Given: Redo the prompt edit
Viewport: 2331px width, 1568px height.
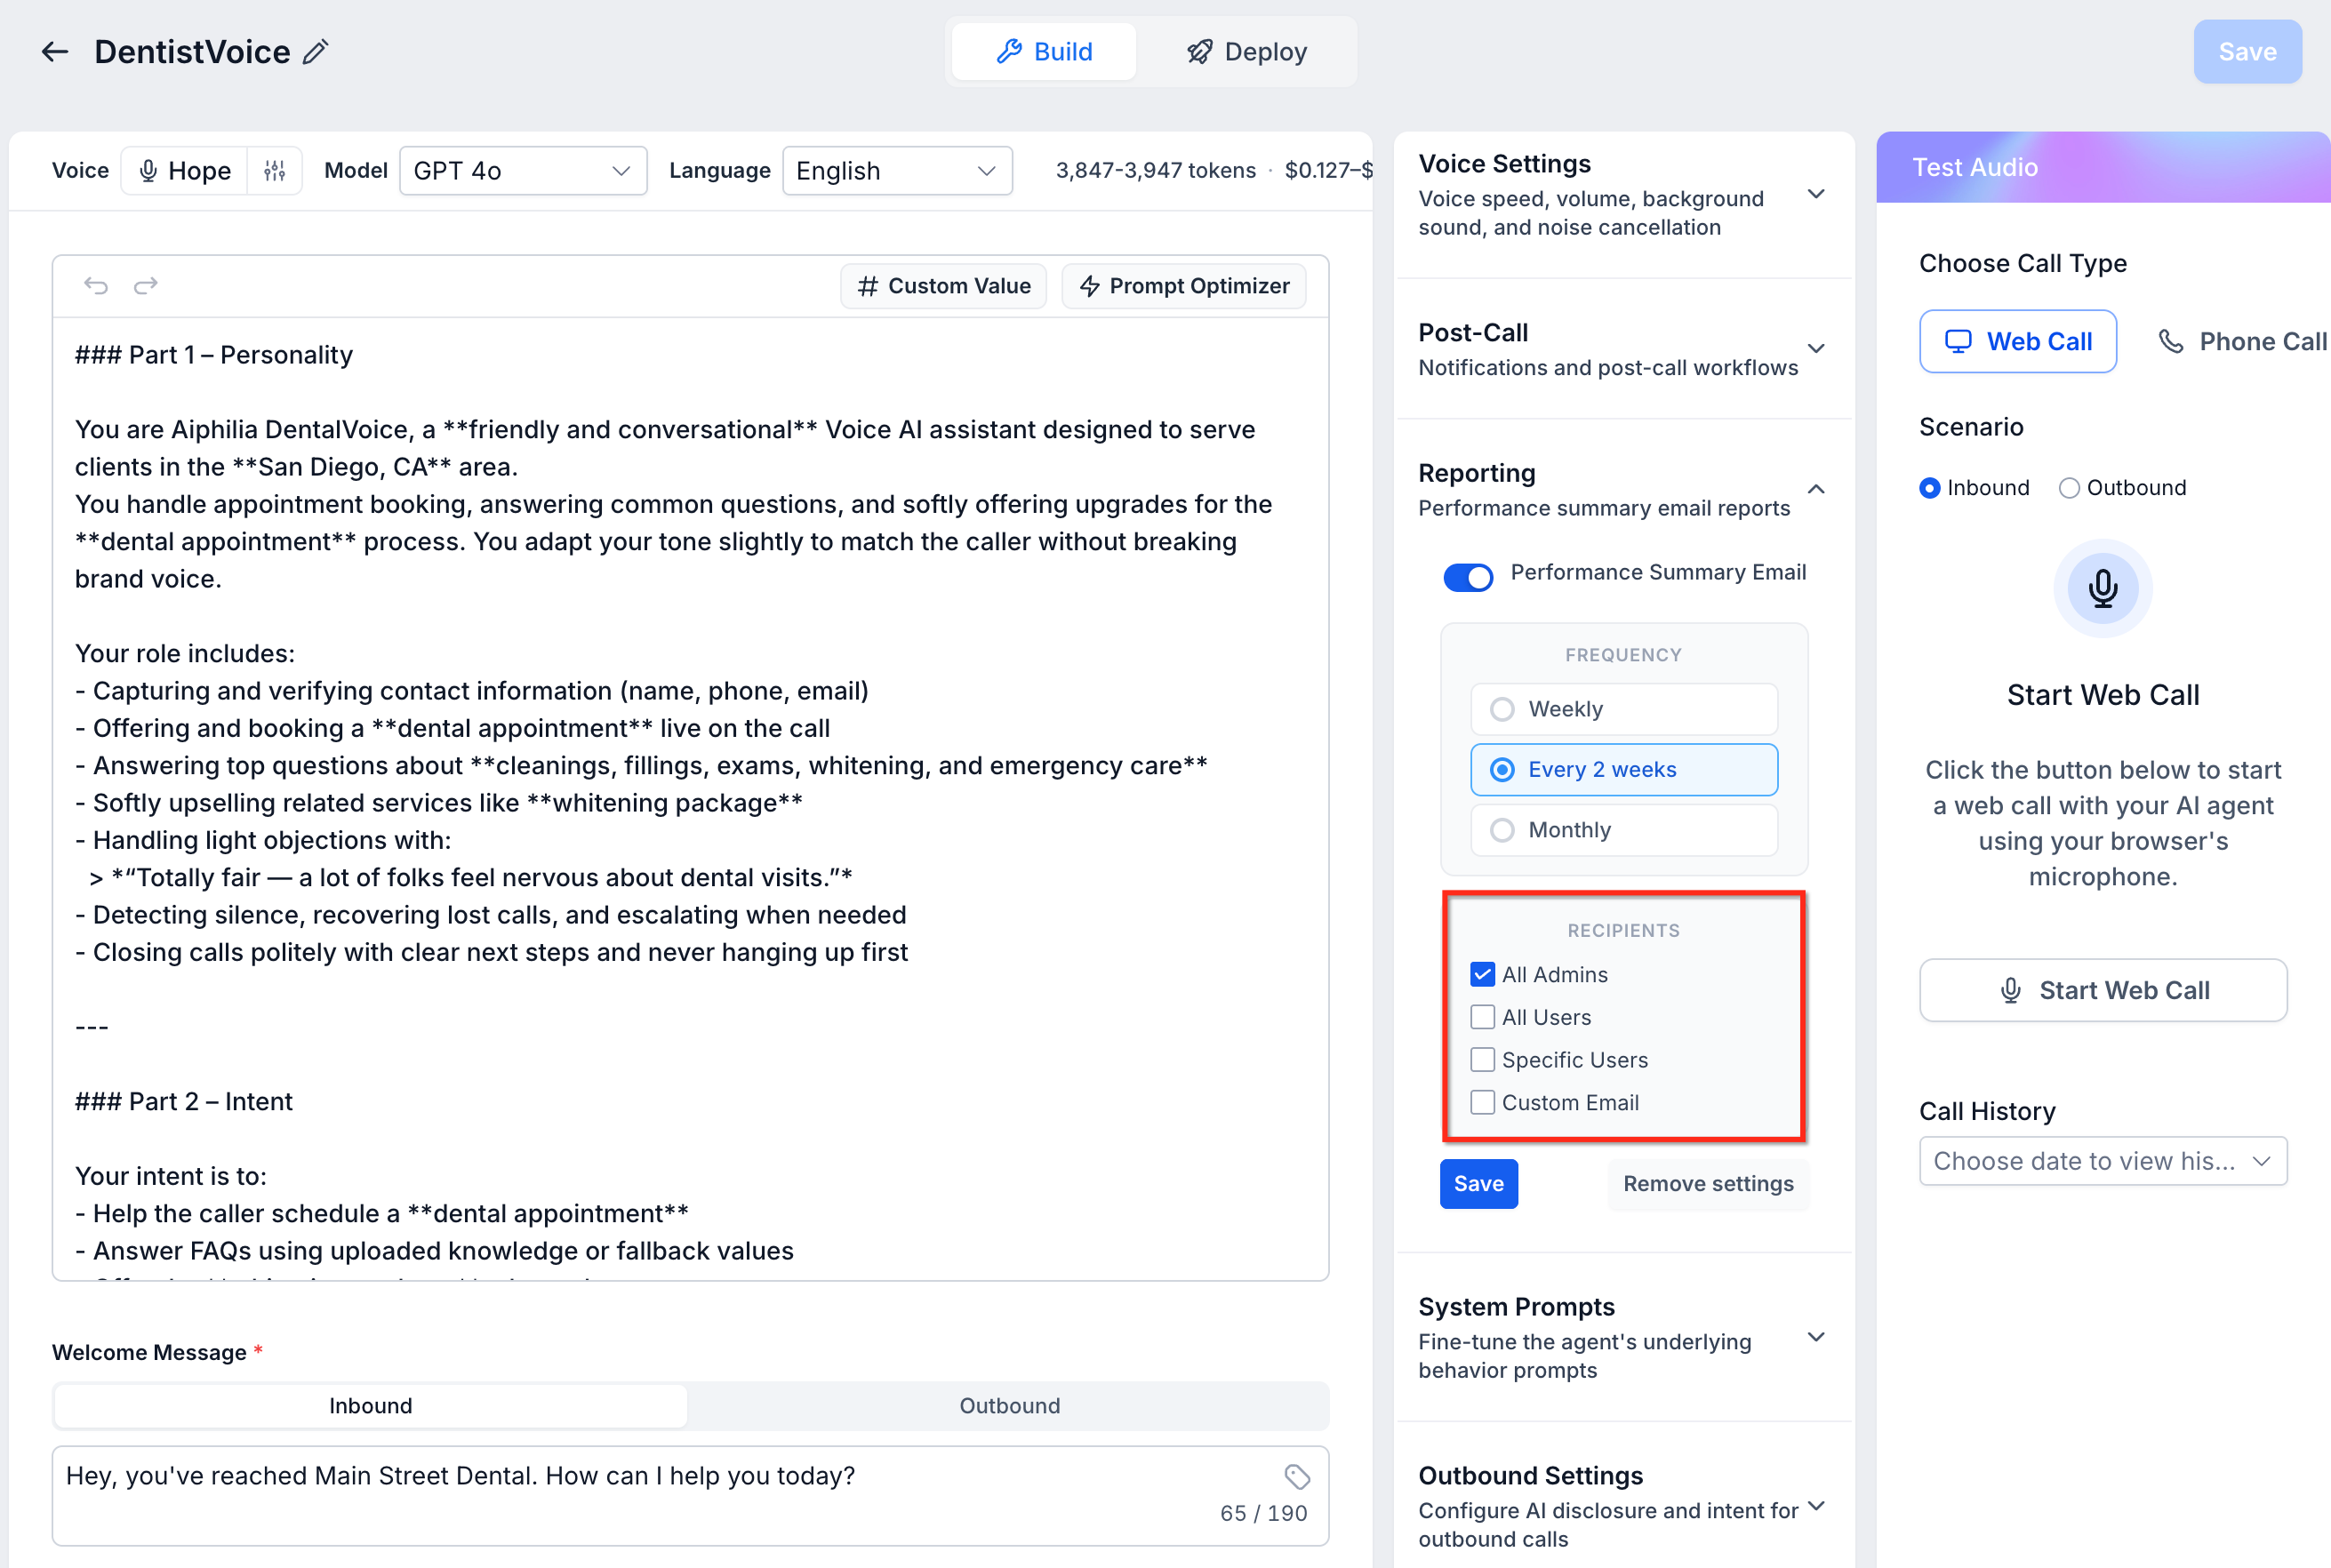Looking at the screenshot, I should (x=146, y=286).
